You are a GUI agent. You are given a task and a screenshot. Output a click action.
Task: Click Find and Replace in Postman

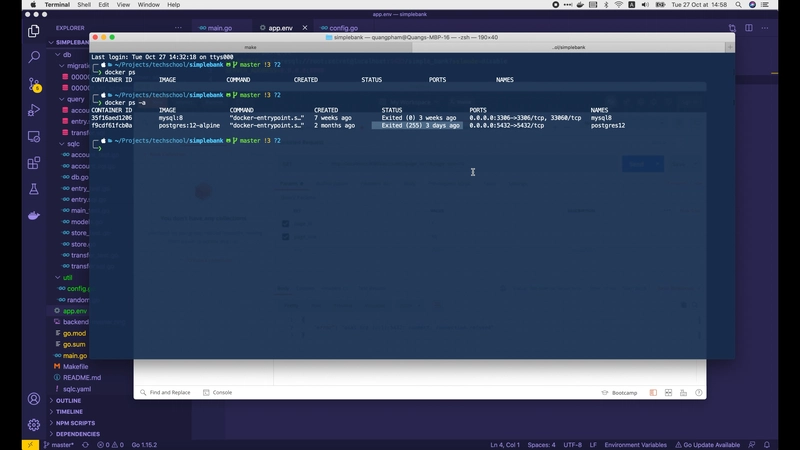pos(165,392)
